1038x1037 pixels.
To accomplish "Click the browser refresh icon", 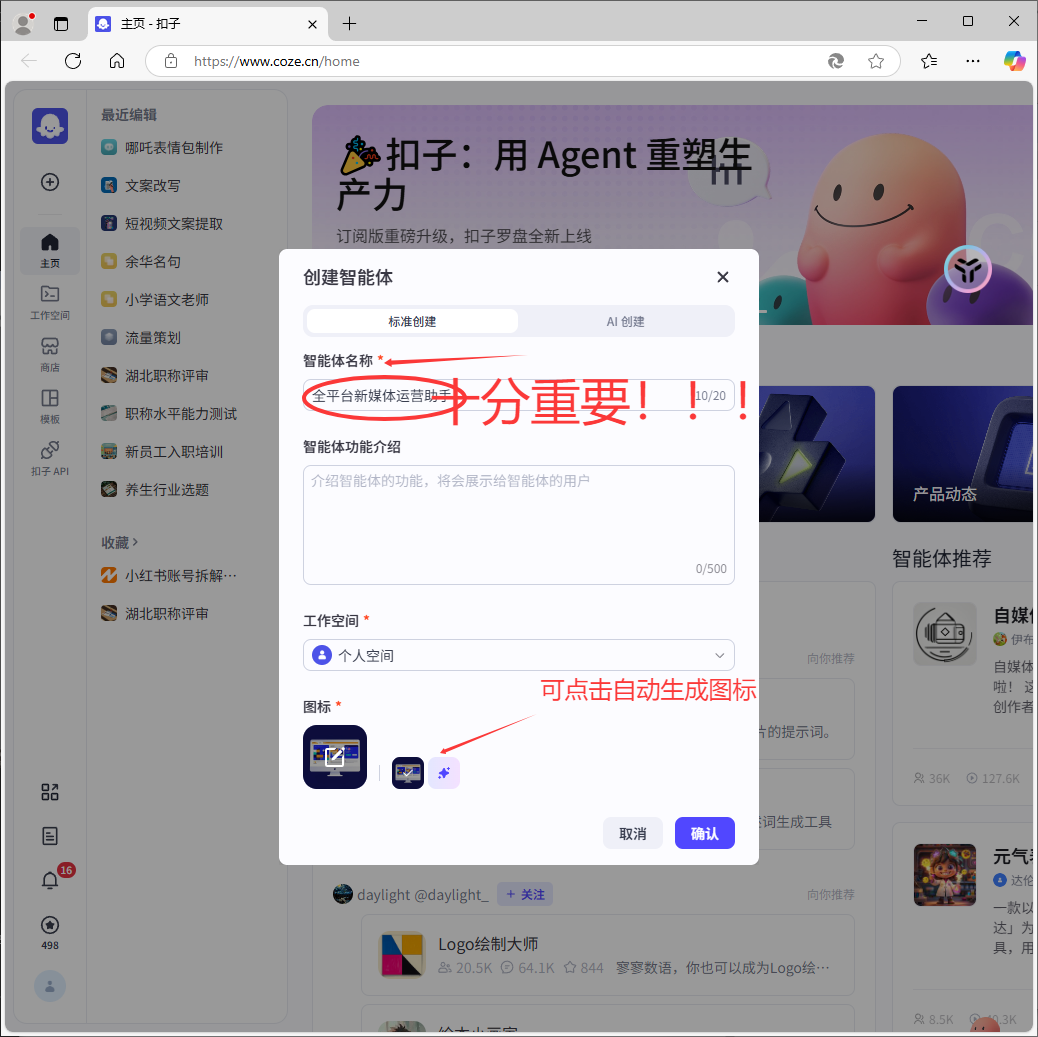I will [73, 61].
